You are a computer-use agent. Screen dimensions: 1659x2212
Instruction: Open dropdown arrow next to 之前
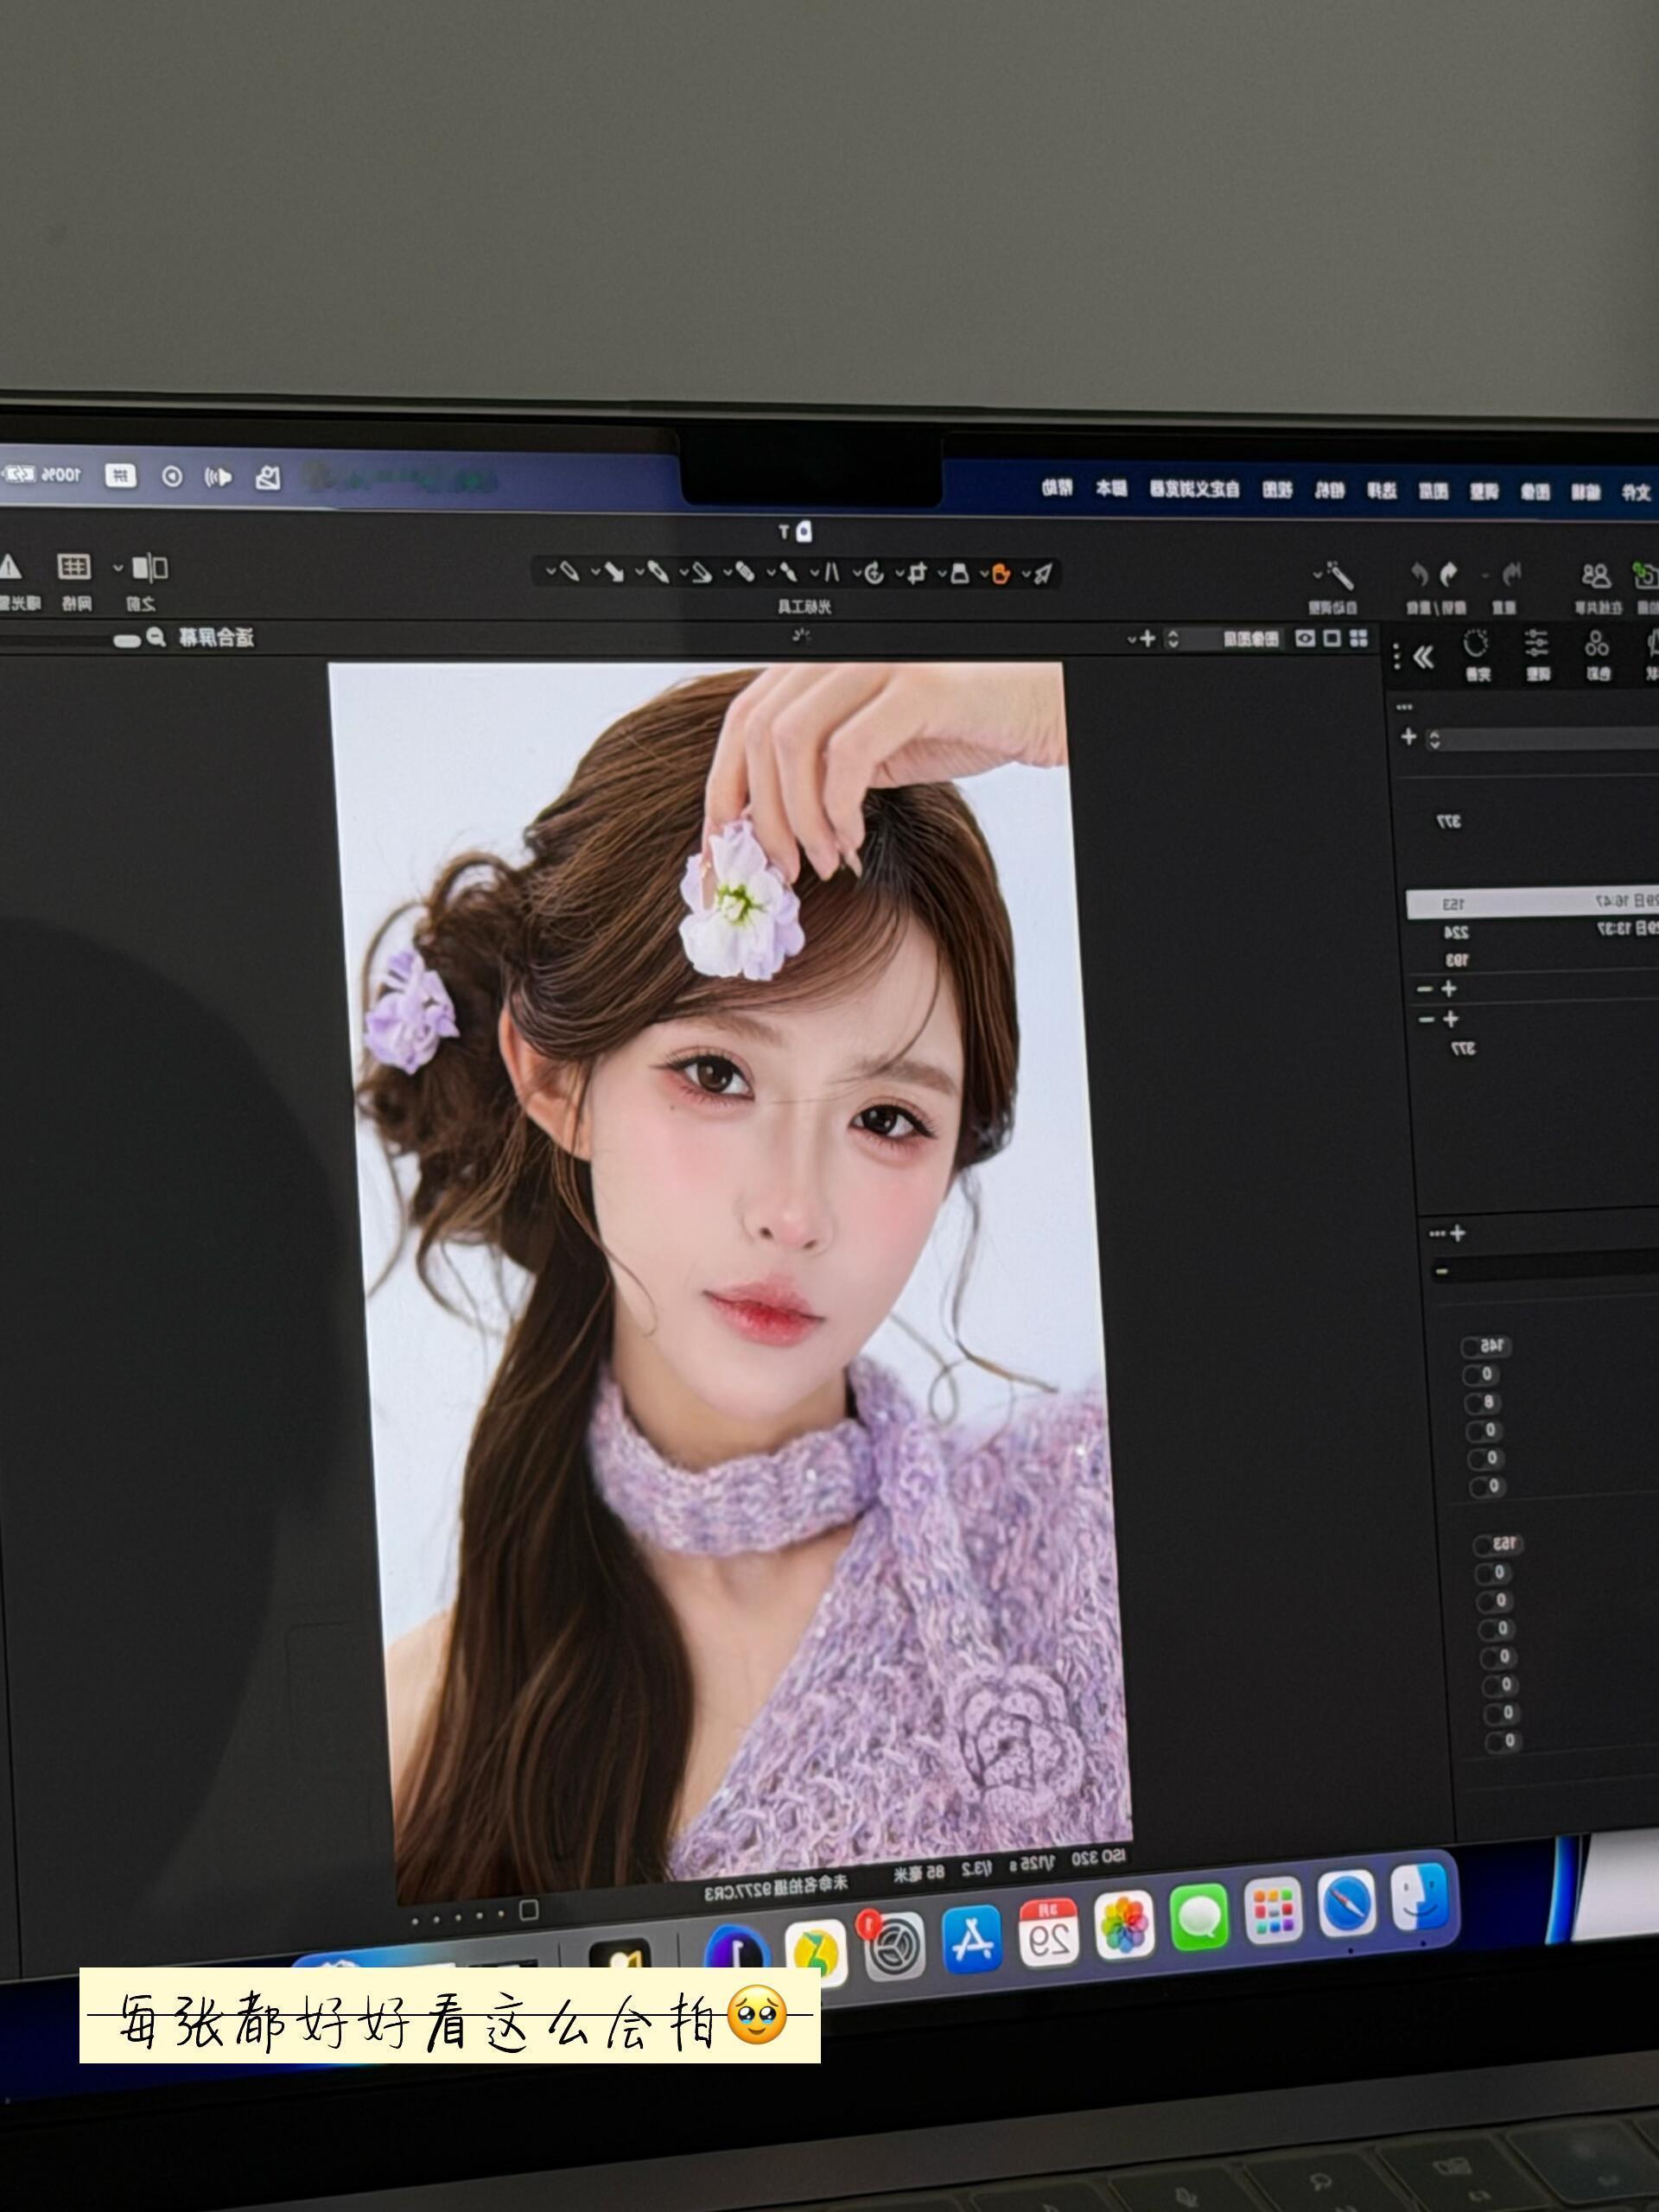coord(118,568)
